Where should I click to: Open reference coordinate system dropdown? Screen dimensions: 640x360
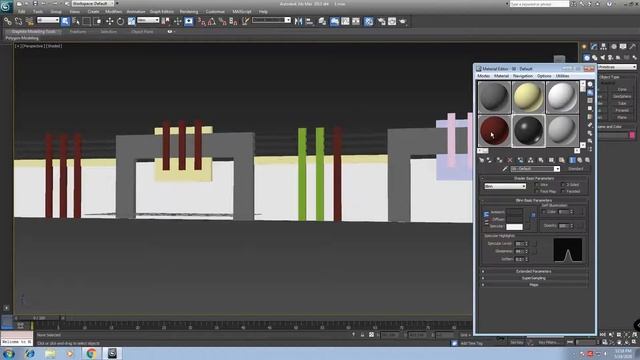click(x=148, y=20)
